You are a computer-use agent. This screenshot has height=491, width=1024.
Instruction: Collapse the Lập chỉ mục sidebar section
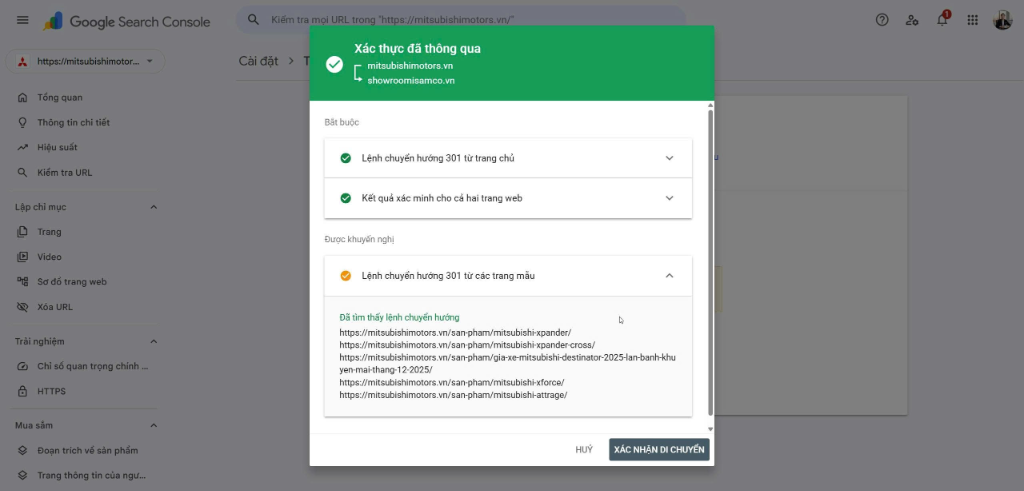[154, 207]
